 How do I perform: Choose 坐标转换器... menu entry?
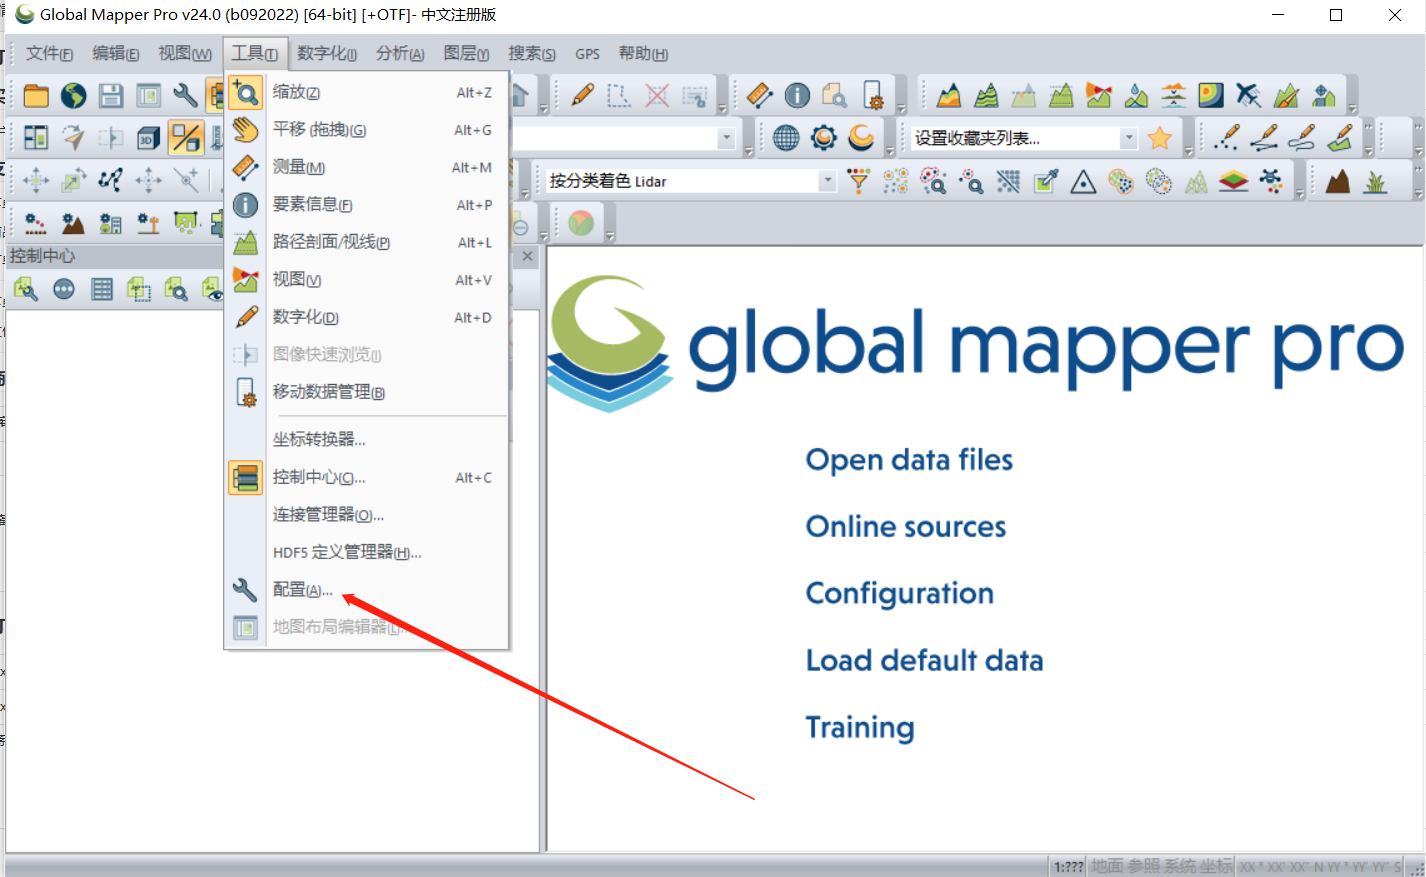(366, 439)
